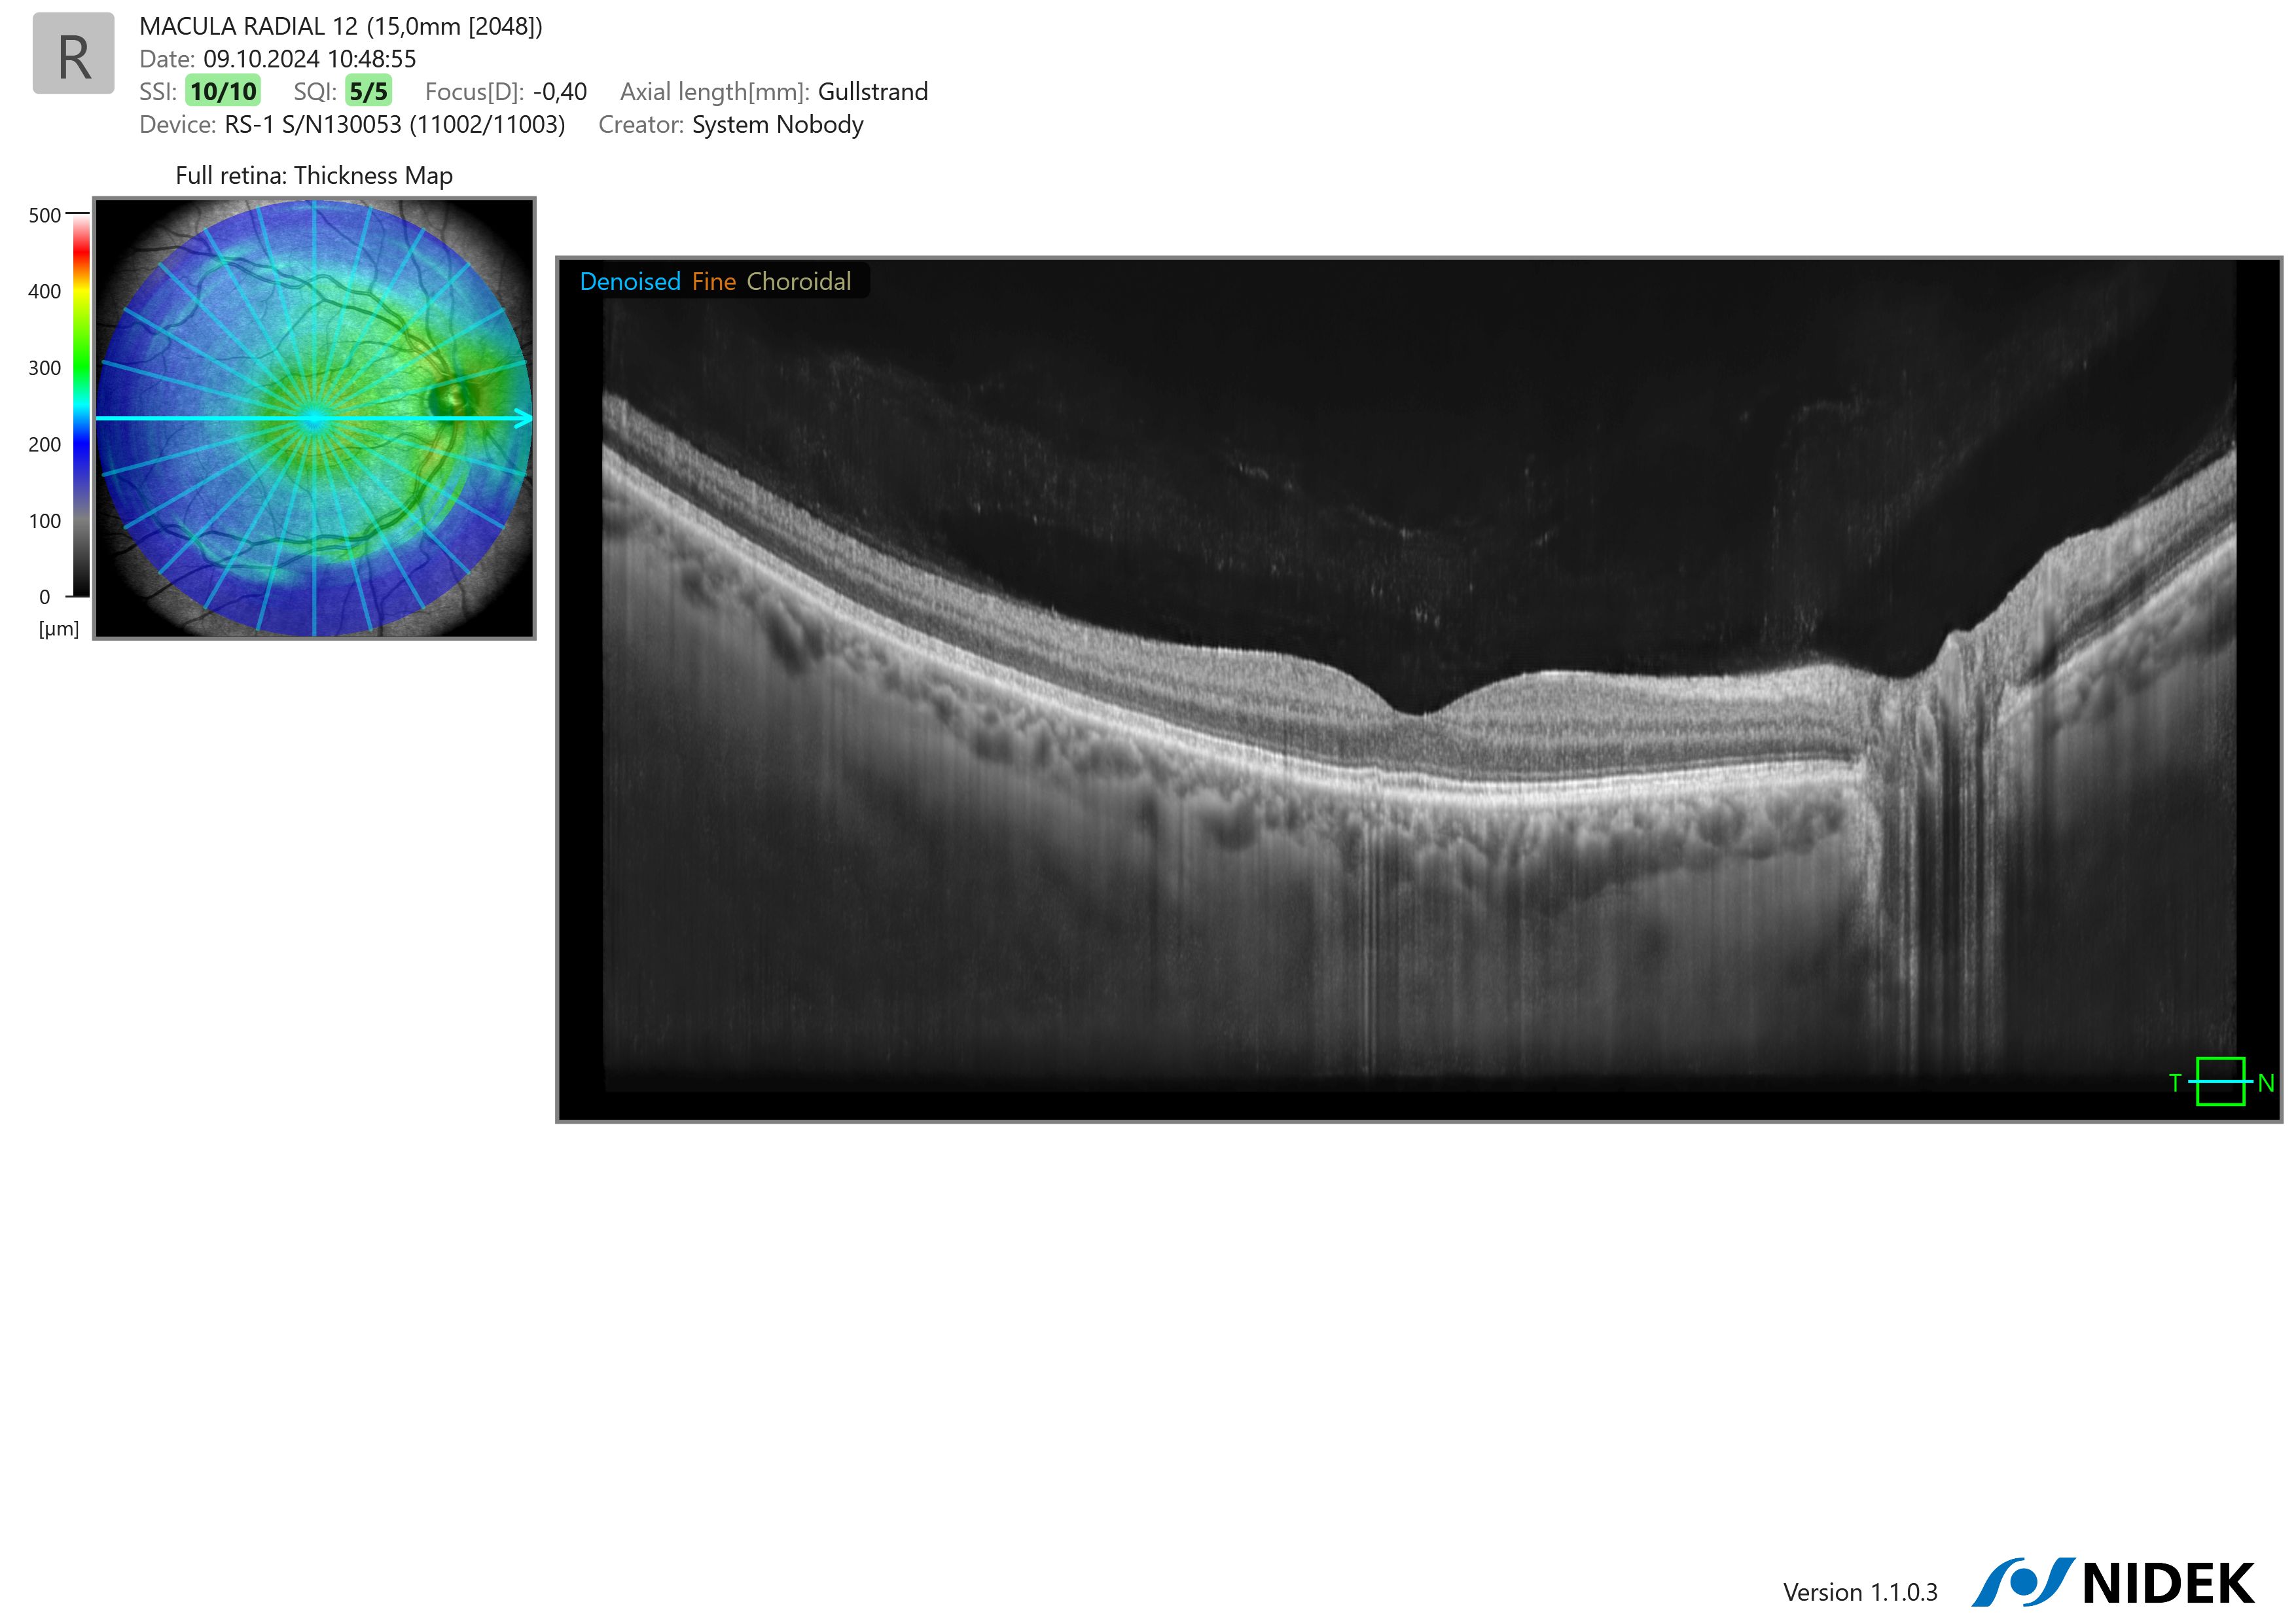Click the Full retina: Thickness Map title
This screenshot has height=1623, width=2296.
[314, 176]
